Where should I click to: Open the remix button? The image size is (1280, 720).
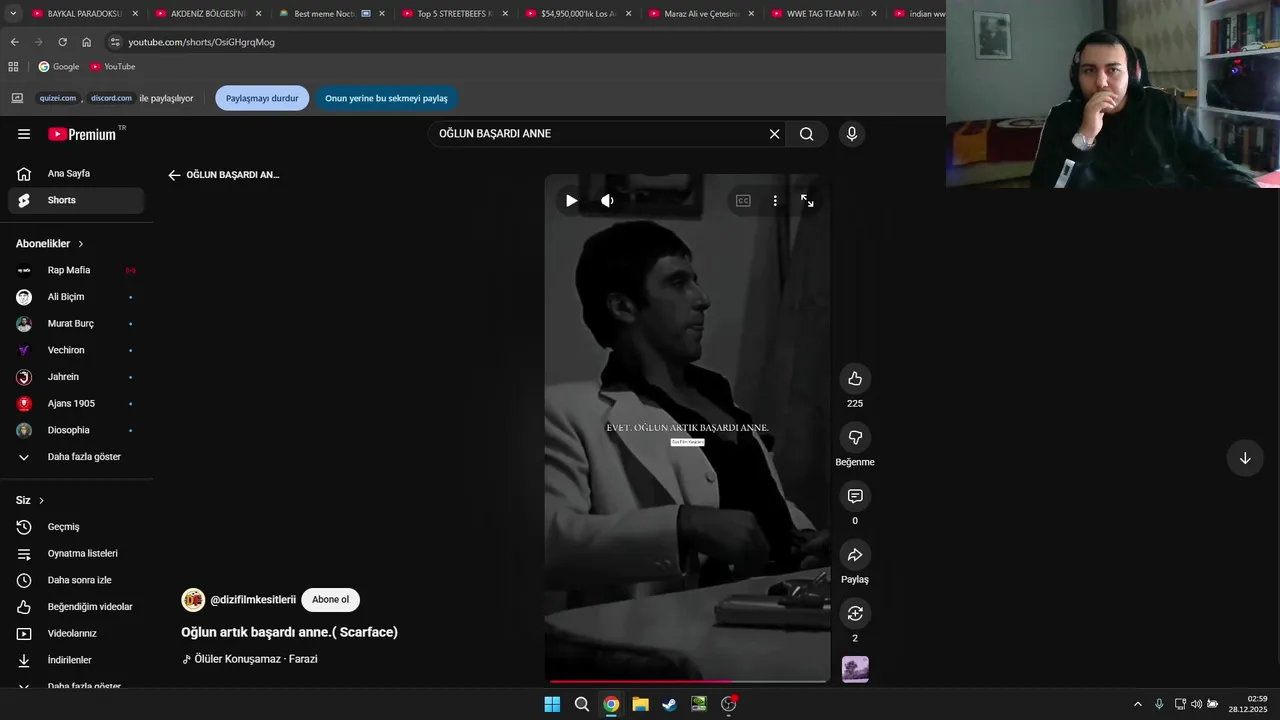tap(855, 613)
